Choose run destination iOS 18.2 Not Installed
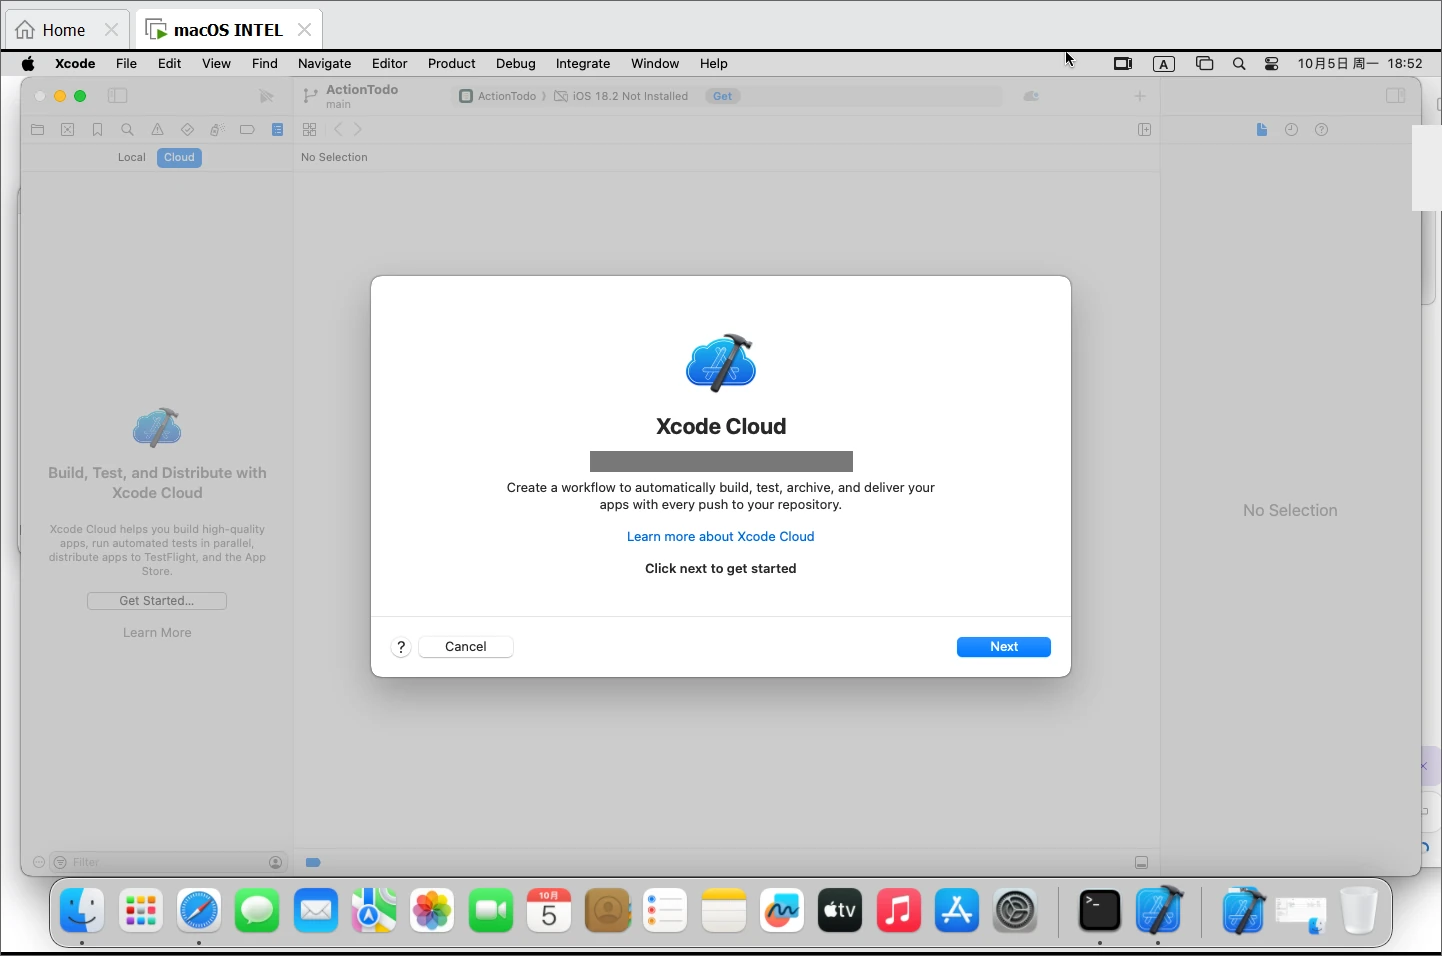 tap(622, 97)
